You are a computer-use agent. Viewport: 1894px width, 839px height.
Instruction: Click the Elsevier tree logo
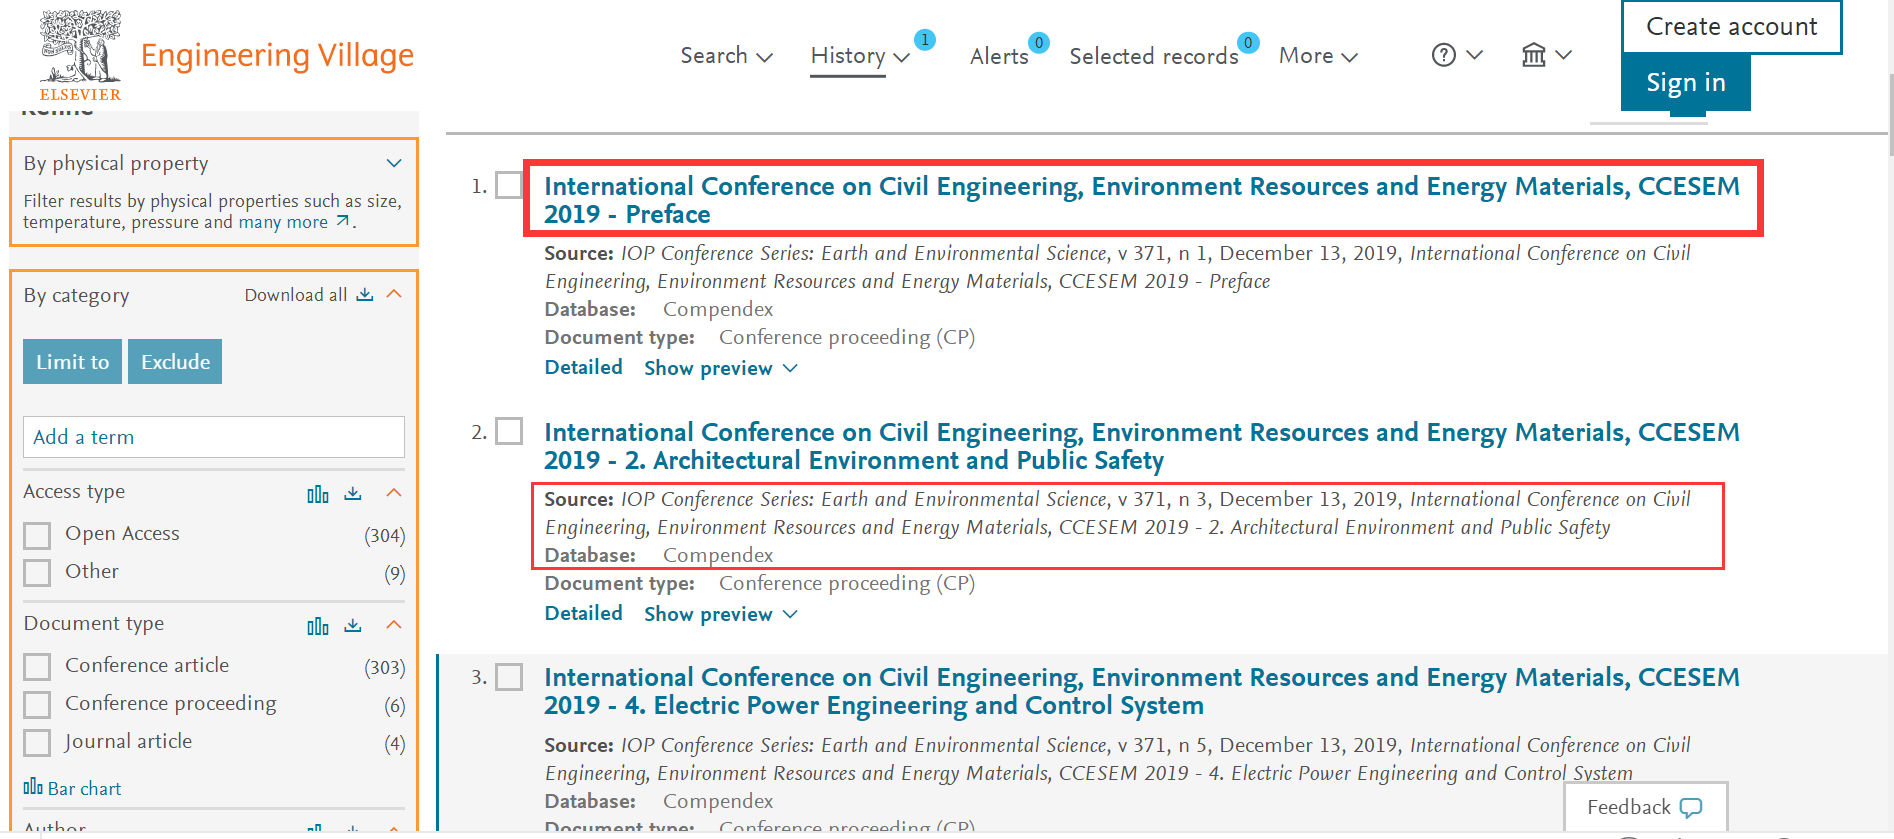point(80,55)
